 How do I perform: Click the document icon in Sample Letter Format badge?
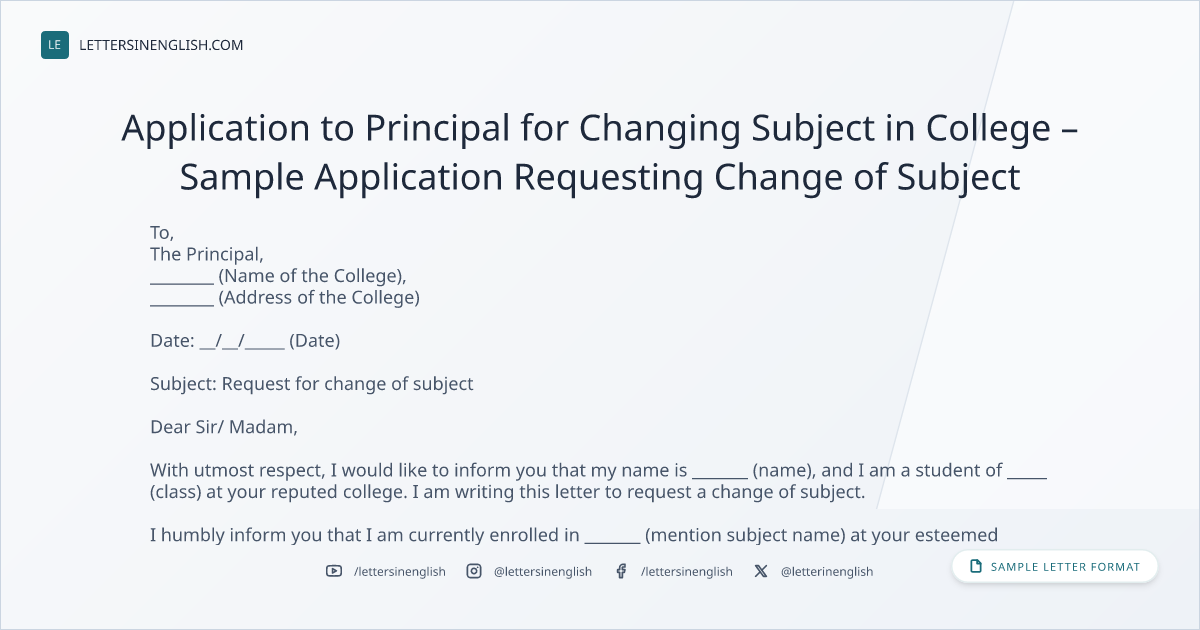click(x=976, y=567)
